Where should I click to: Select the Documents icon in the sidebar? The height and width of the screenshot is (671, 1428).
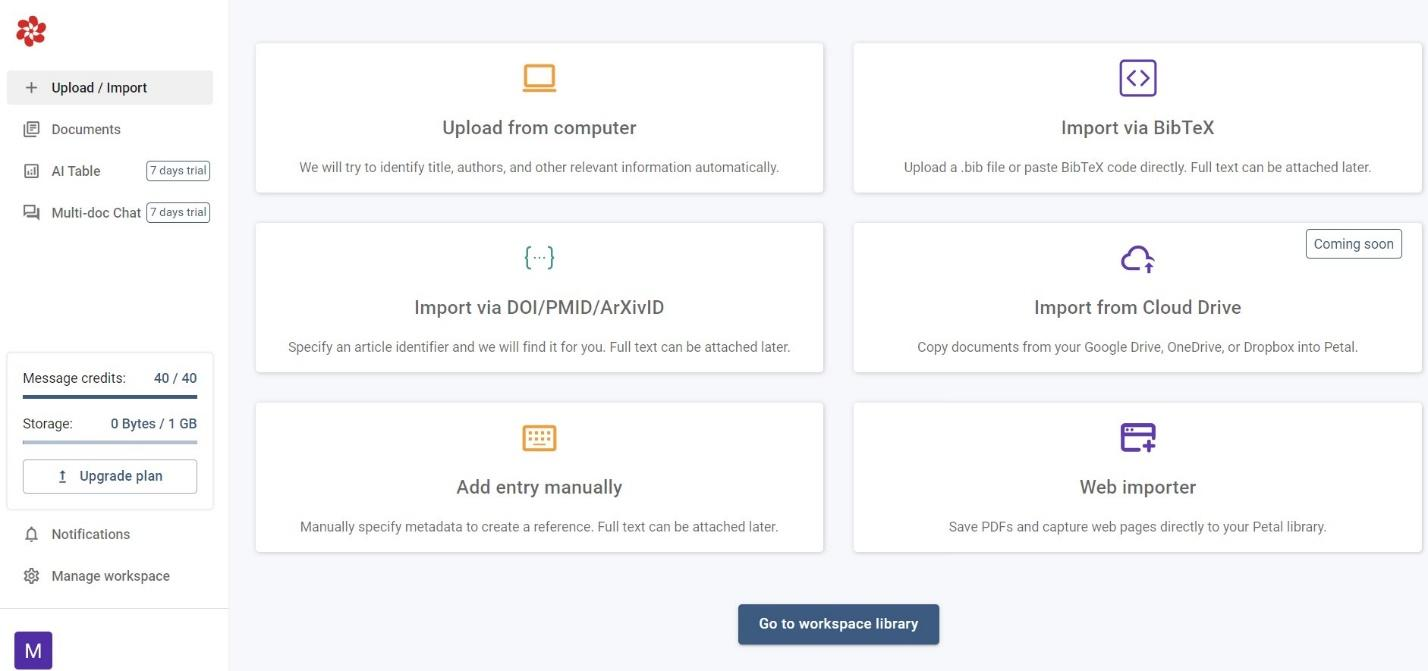(32, 129)
